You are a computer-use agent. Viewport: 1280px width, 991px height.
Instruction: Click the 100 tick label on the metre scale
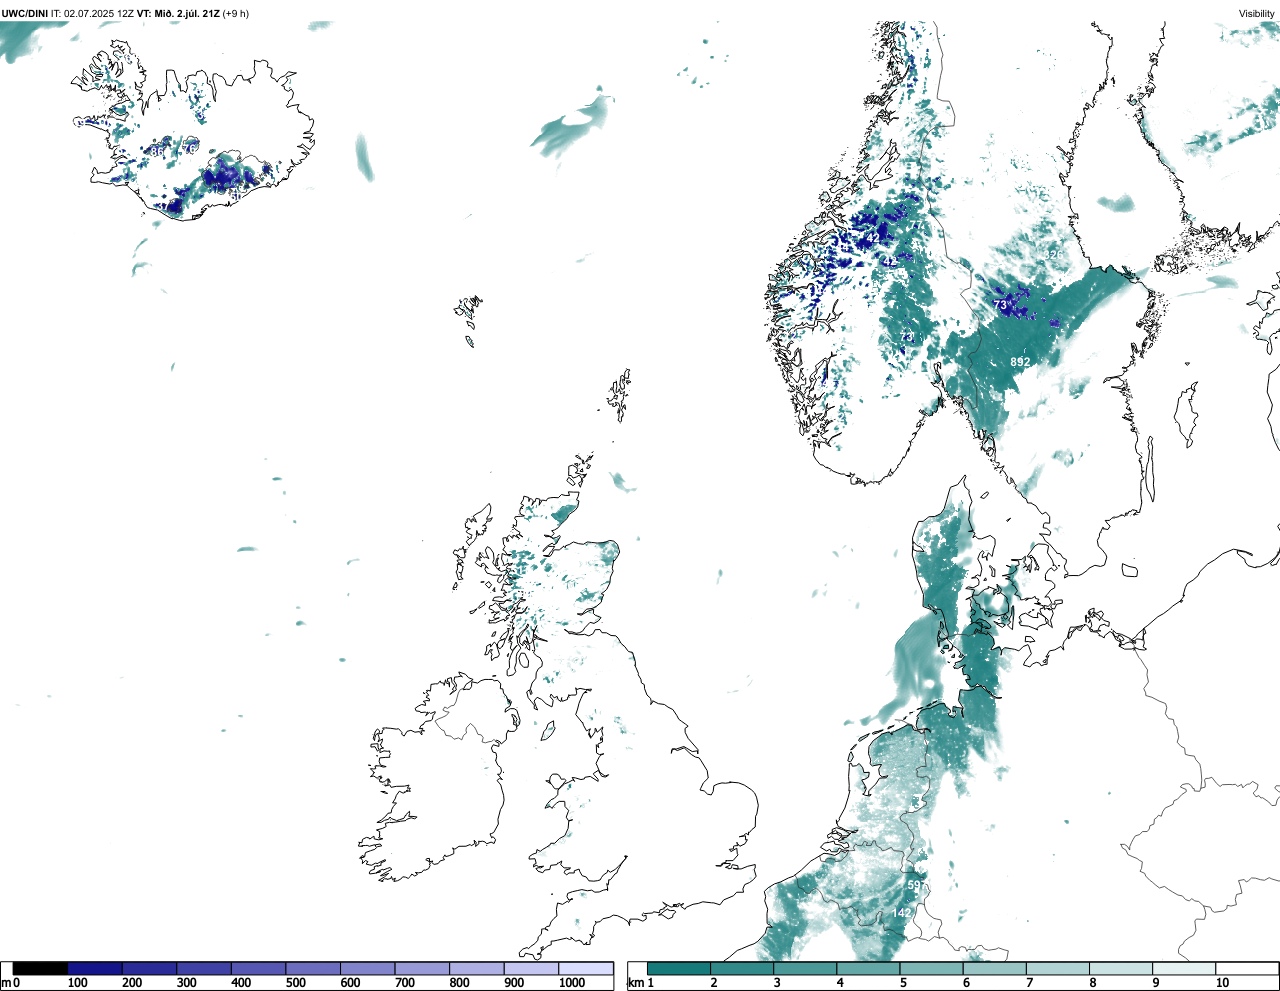[x=77, y=983]
